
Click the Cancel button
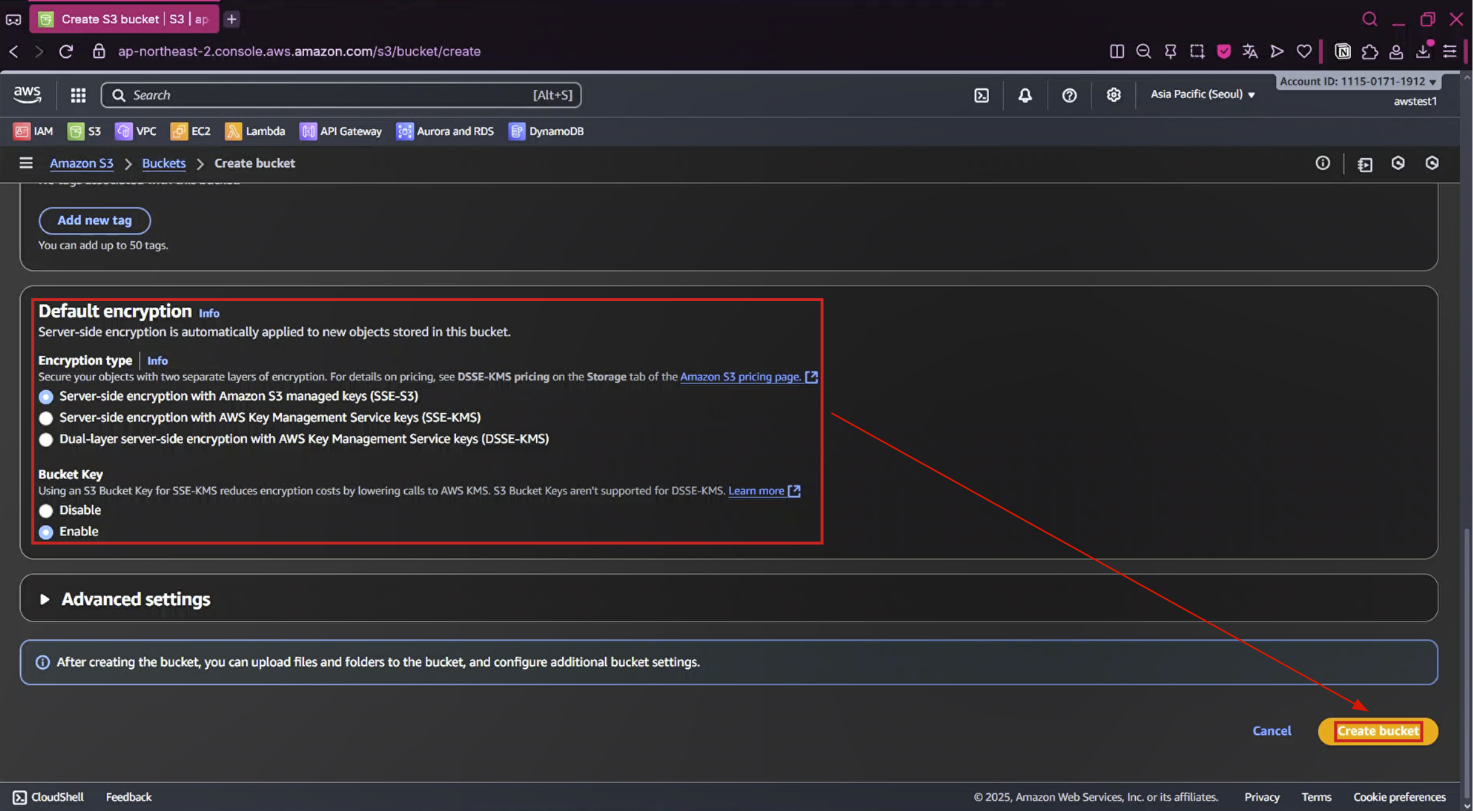[1272, 731]
